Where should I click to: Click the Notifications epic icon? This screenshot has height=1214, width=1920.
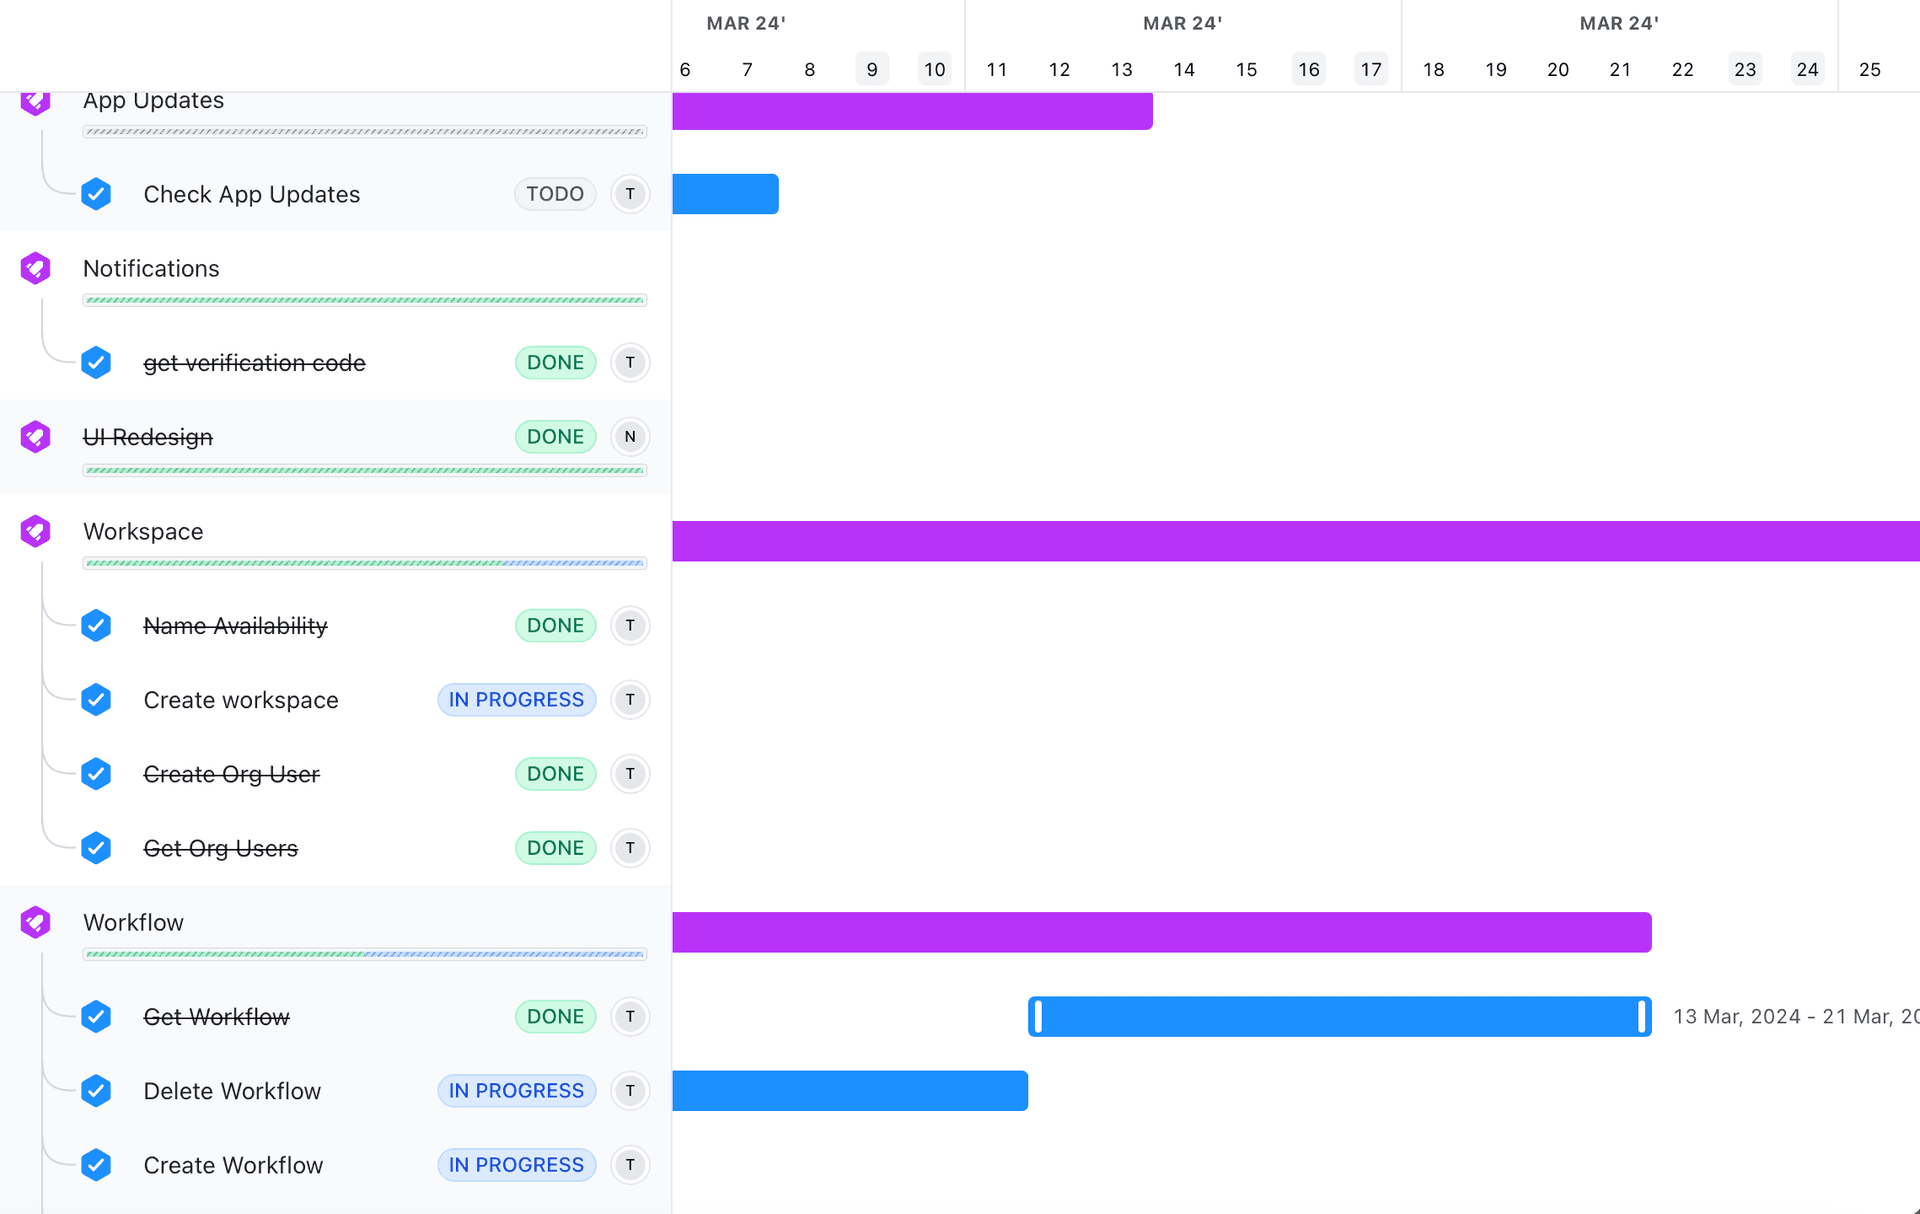point(36,268)
